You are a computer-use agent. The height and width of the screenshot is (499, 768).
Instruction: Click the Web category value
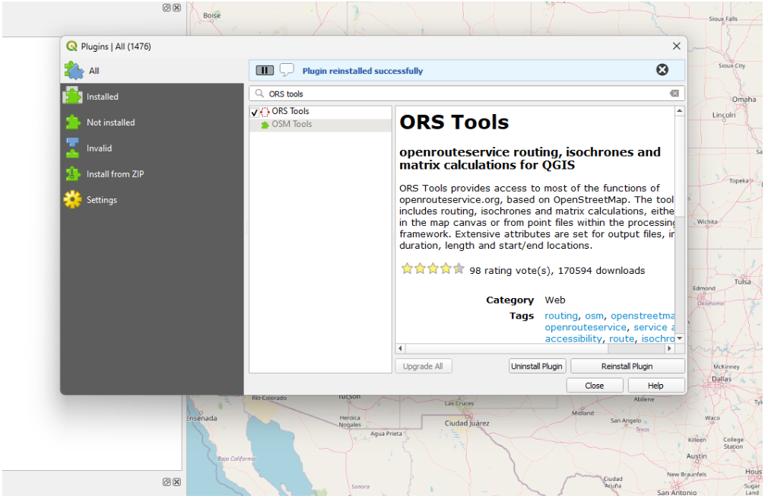click(x=554, y=300)
